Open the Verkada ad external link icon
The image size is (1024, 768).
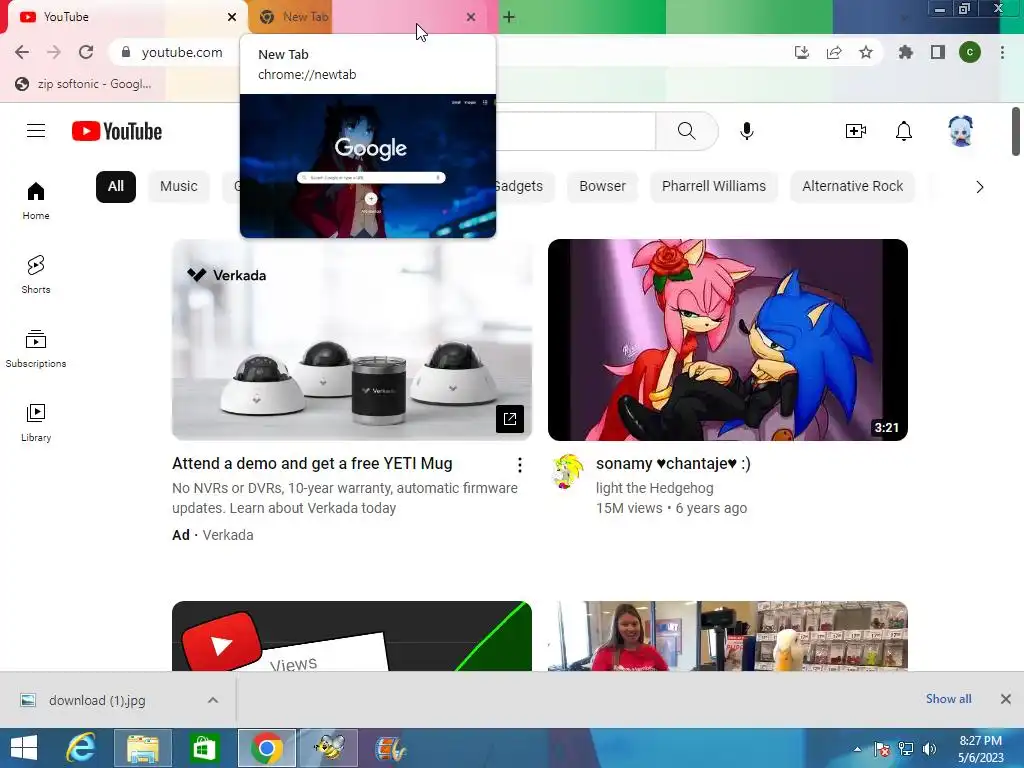(x=510, y=419)
